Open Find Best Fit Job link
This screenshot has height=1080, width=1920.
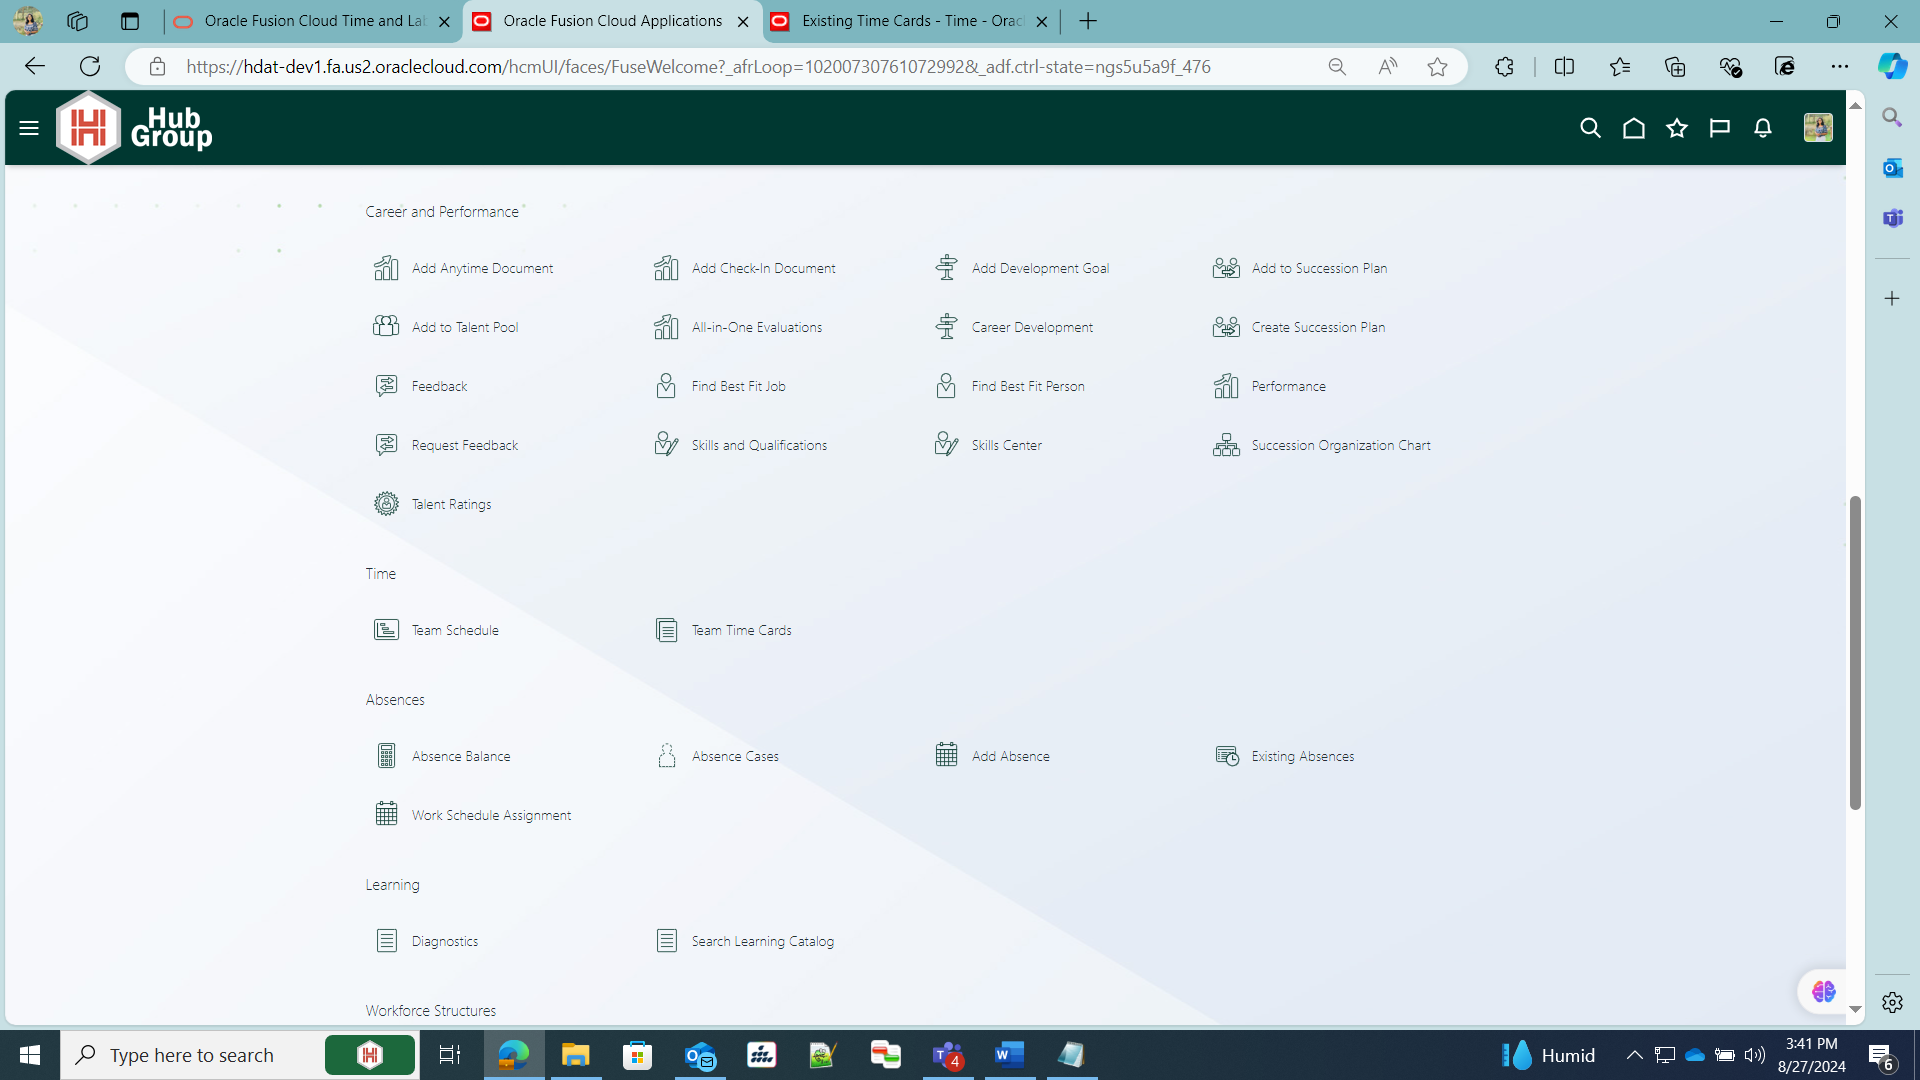point(738,386)
